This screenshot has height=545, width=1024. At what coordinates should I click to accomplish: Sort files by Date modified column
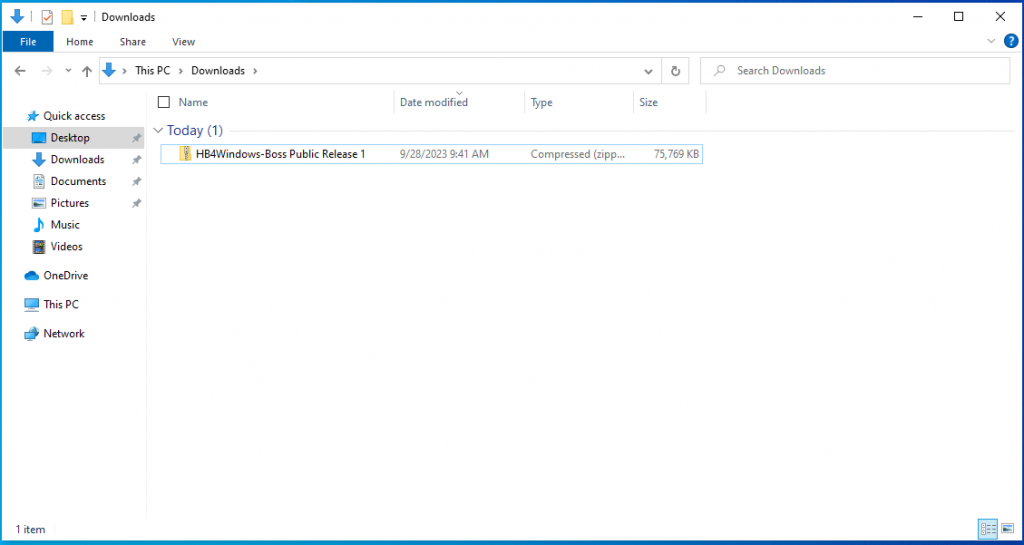434,102
